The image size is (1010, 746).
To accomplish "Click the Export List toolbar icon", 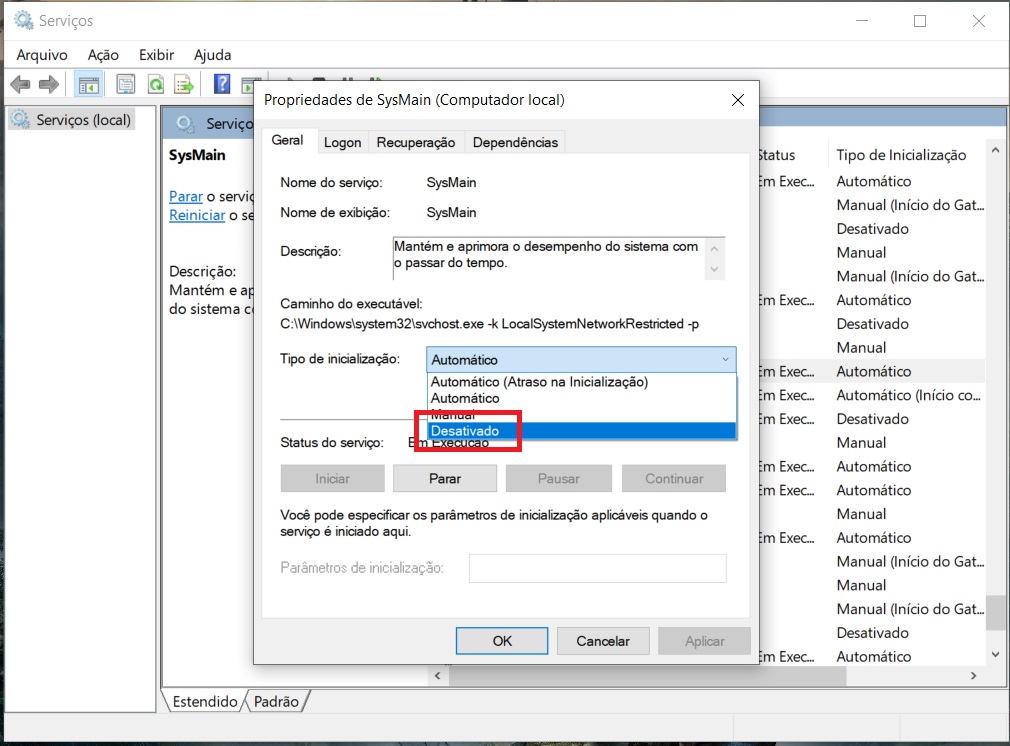I will [184, 84].
